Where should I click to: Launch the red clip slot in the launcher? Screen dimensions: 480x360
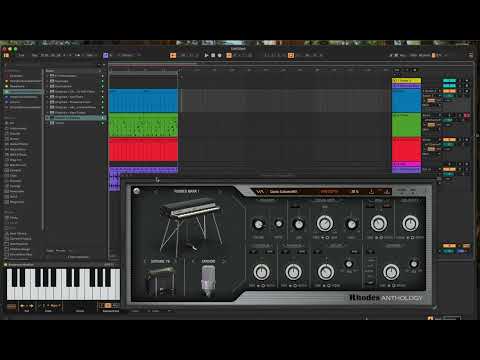(406, 150)
